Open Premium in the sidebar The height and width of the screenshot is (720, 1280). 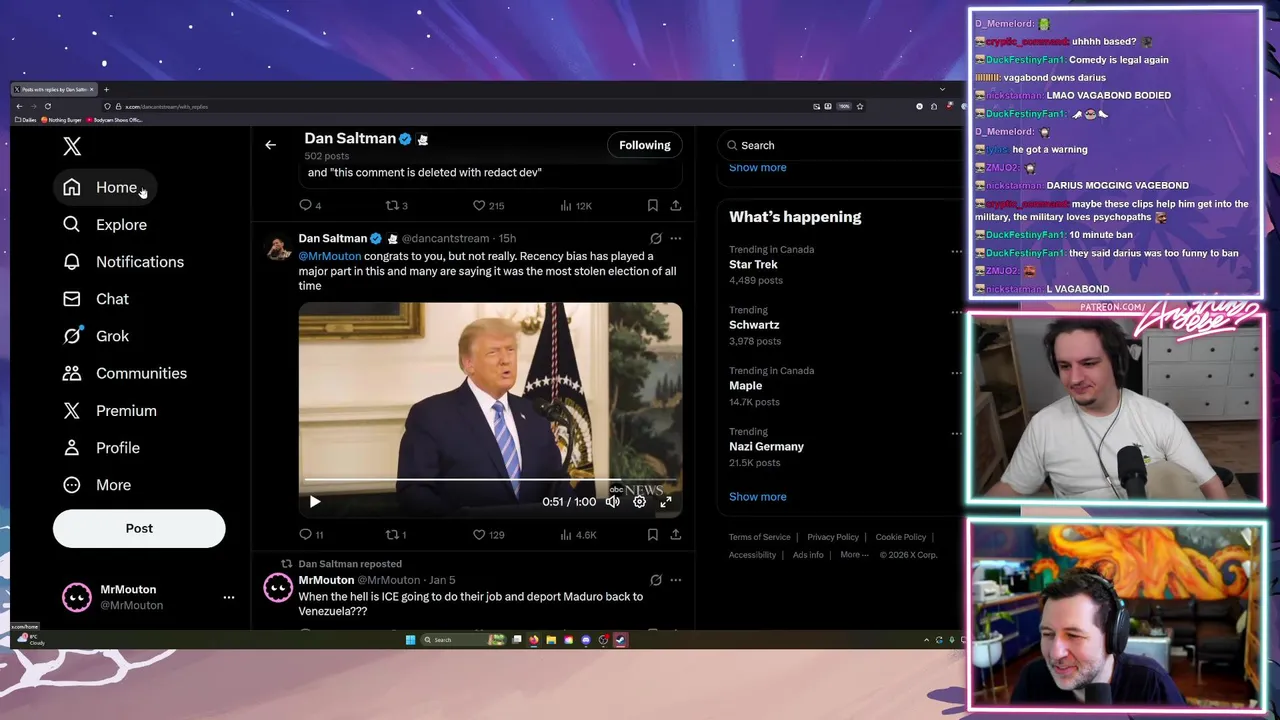[x=110, y=411]
